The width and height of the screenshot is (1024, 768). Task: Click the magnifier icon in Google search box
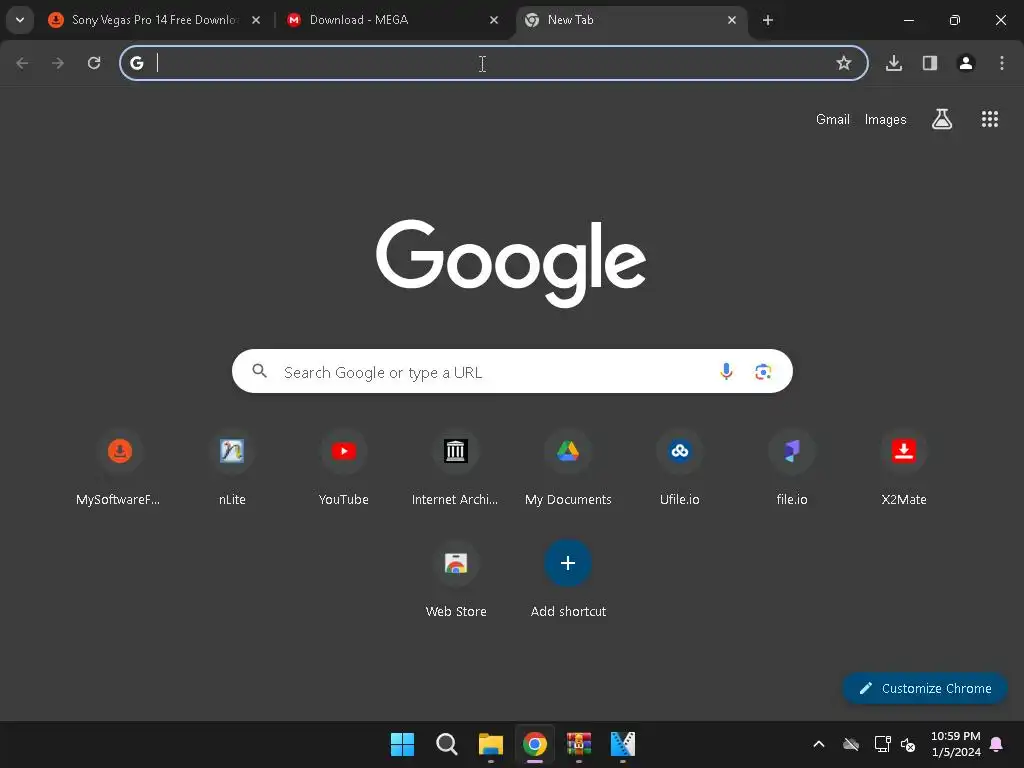click(x=260, y=371)
